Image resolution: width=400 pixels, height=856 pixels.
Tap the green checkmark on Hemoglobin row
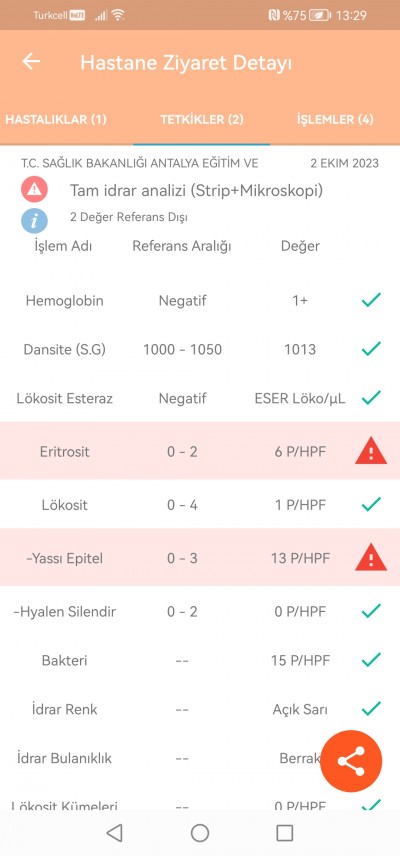click(371, 300)
